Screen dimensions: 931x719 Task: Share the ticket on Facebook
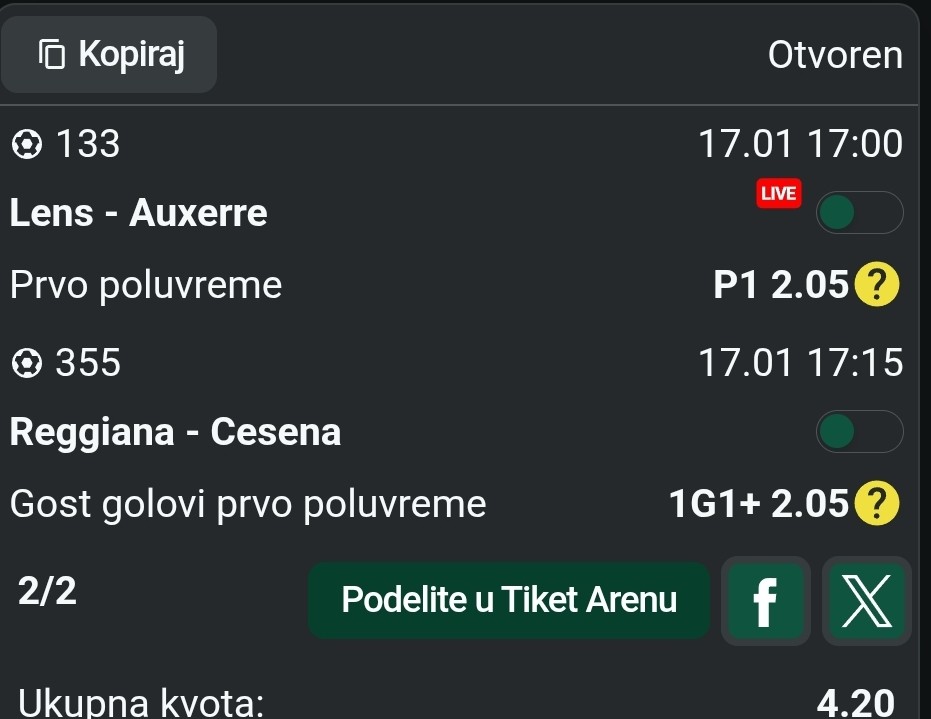coord(765,601)
